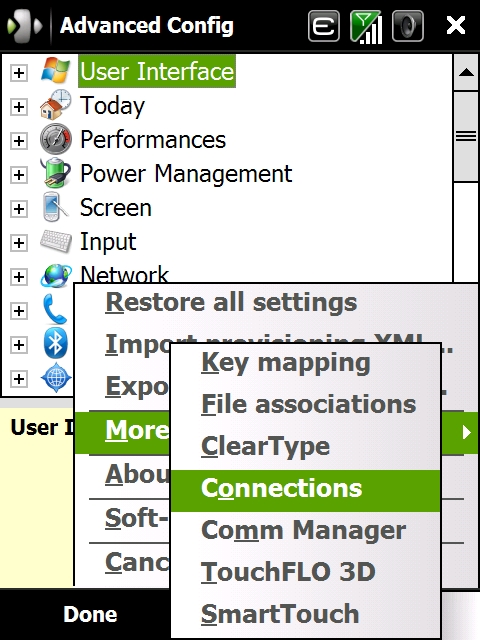Close Advanced Config with the X button
Viewport: 480px width, 640px height.
click(456, 26)
